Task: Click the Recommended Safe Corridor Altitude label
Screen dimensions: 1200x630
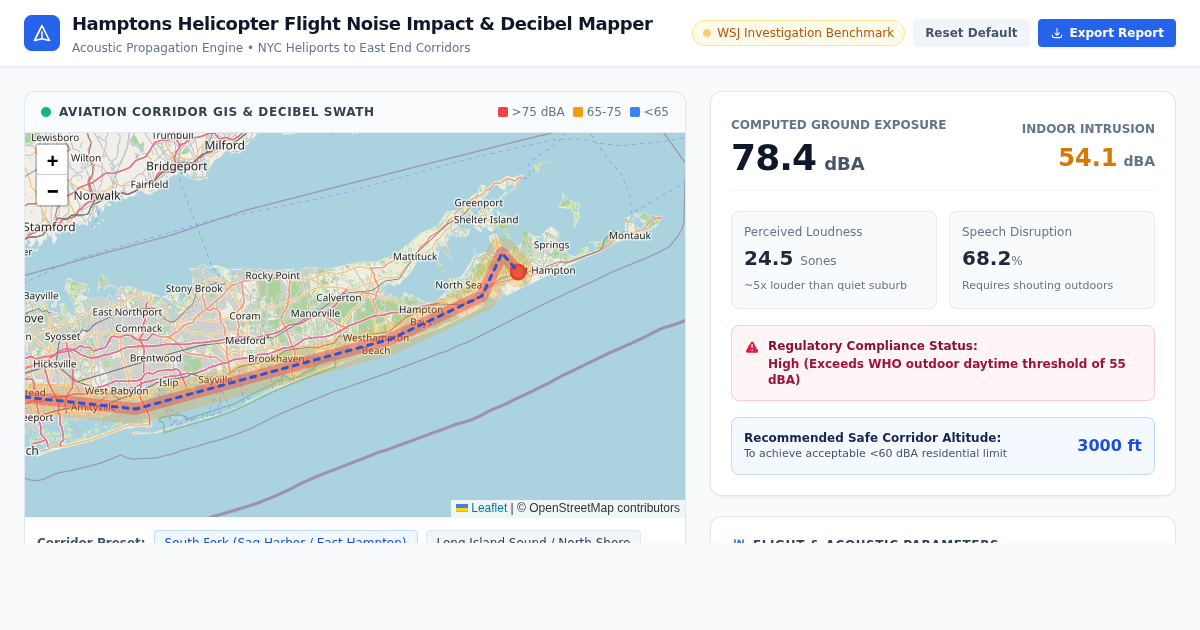Action: click(x=872, y=438)
